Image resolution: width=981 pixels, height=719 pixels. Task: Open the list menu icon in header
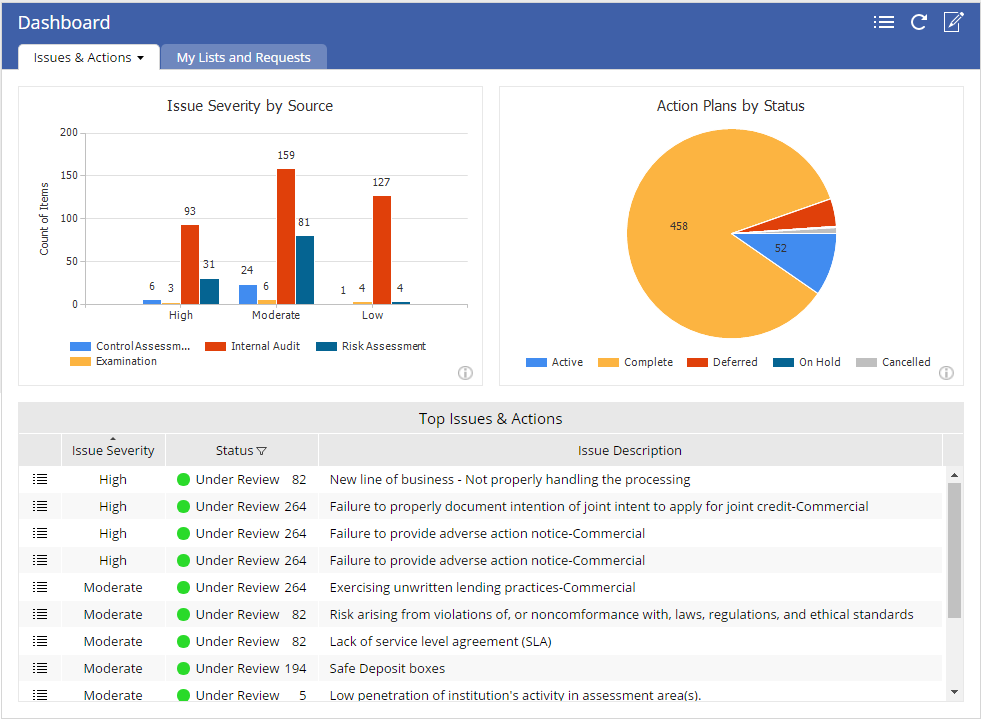click(883, 22)
